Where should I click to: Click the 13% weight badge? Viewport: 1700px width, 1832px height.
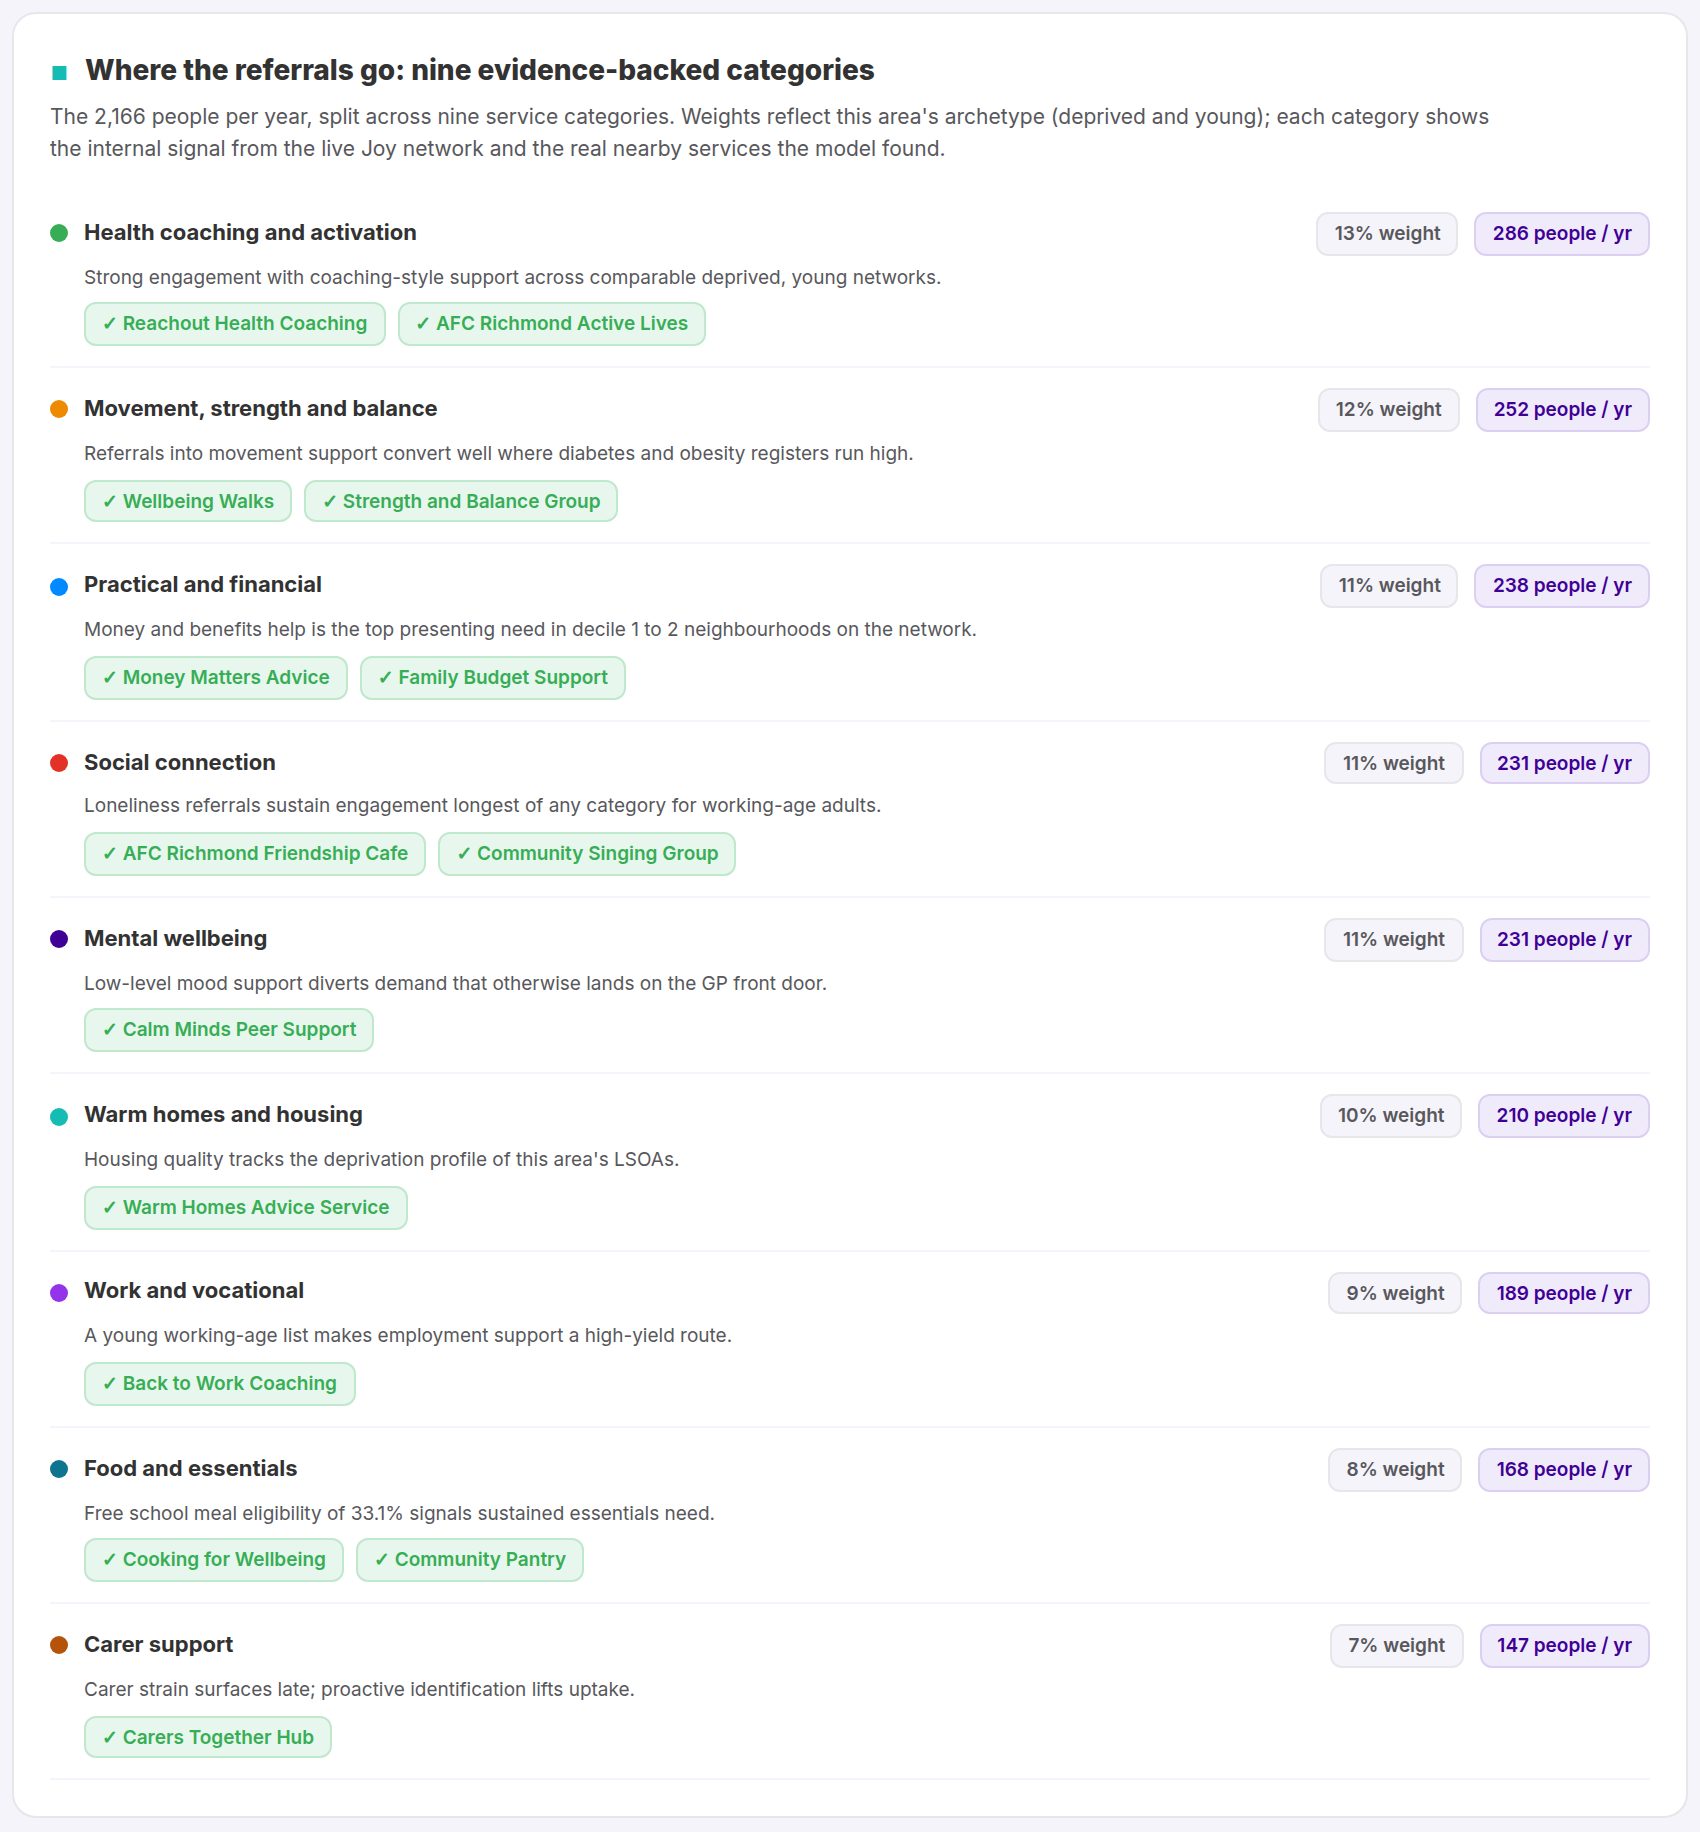tap(1387, 234)
